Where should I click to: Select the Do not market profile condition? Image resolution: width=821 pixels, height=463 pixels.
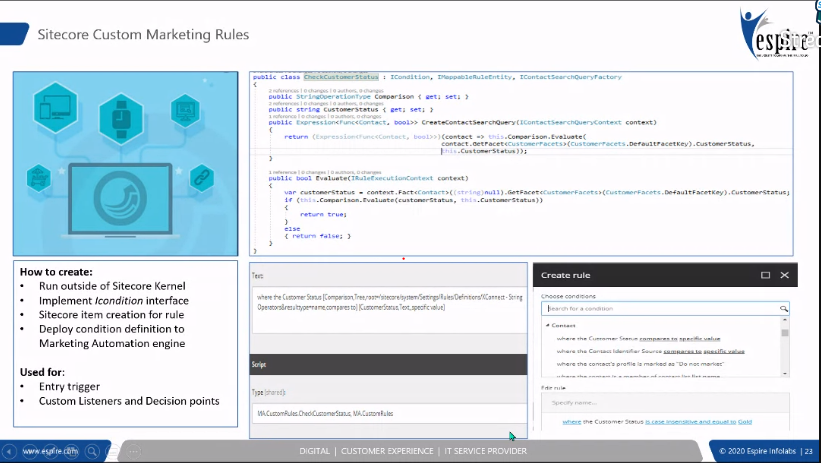pyautogui.click(x=640, y=363)
